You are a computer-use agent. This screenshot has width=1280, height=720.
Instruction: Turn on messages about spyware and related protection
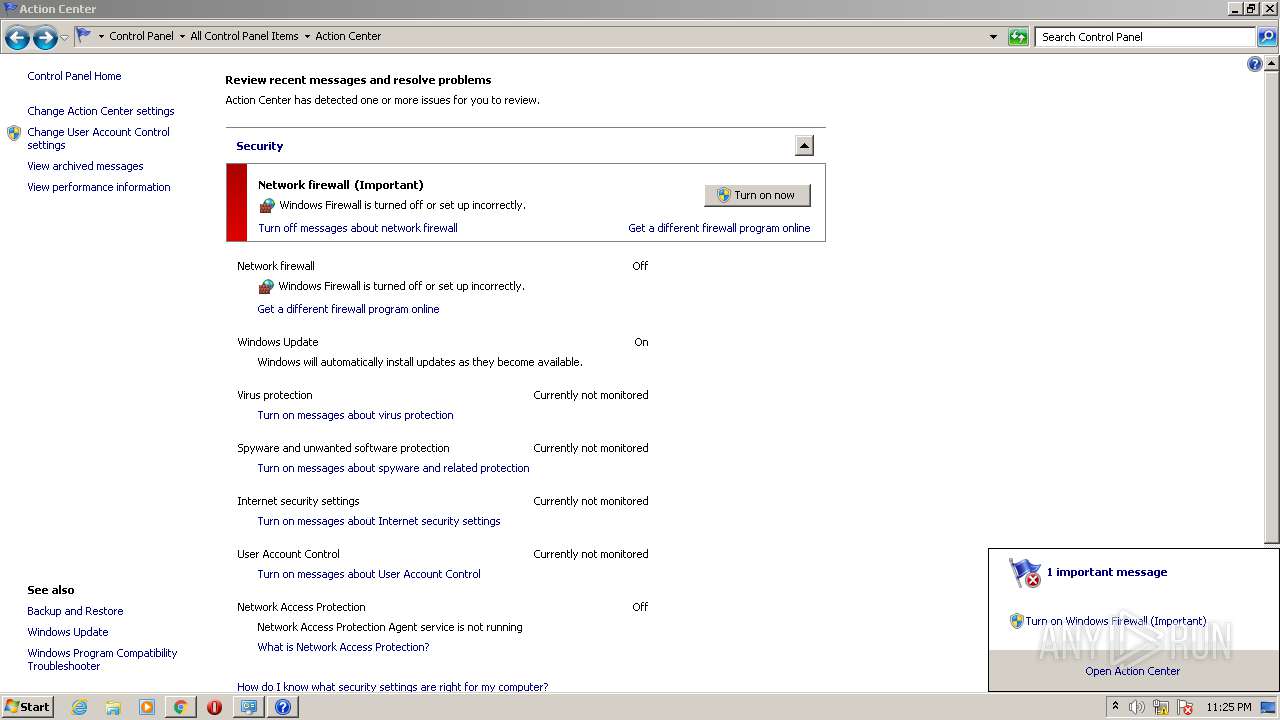(393, 468)
